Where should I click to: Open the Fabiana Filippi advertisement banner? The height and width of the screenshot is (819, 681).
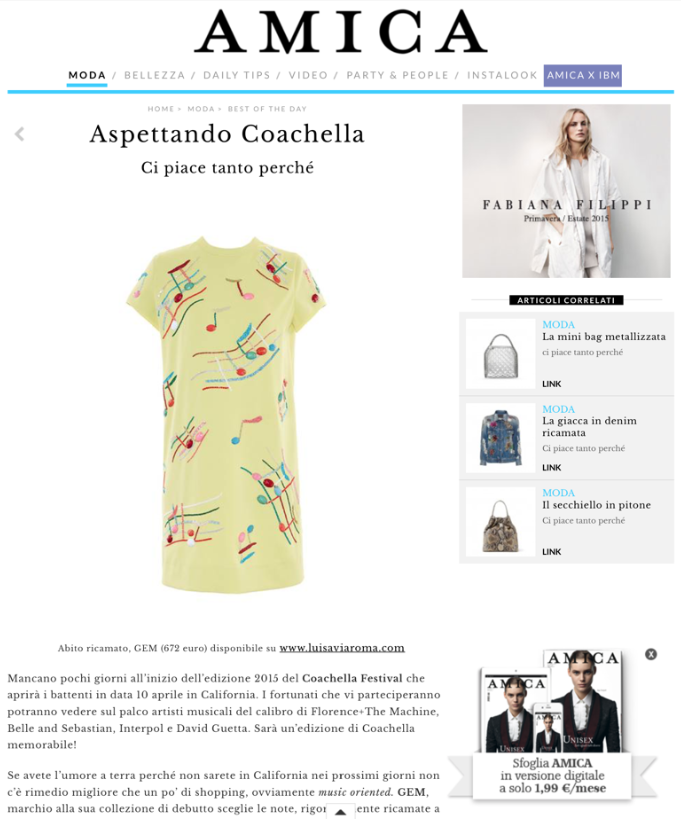[566, 191]
